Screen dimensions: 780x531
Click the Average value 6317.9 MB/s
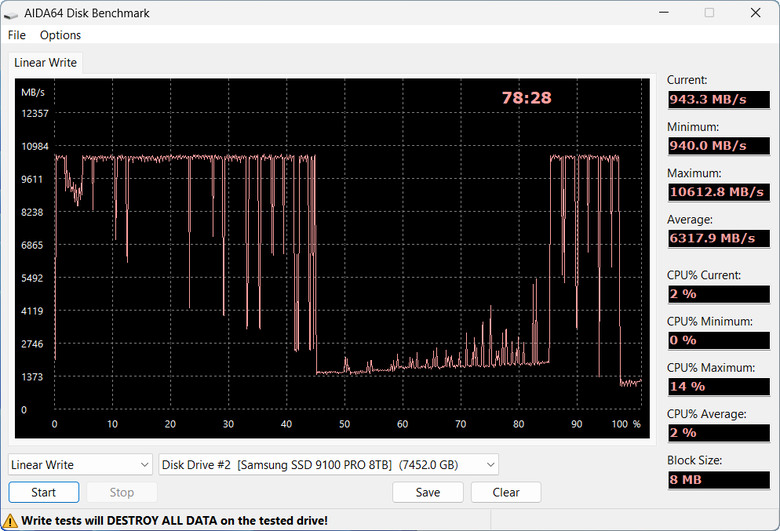coord(719,238)
